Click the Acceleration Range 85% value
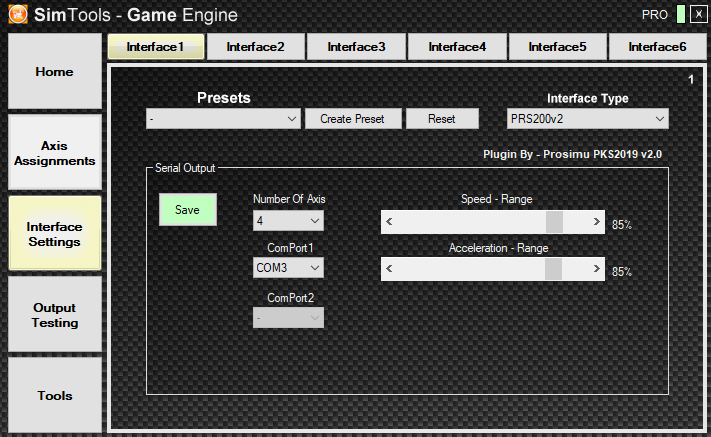The width and height of the screenshot is (711, 437). (x=622, y=272)
